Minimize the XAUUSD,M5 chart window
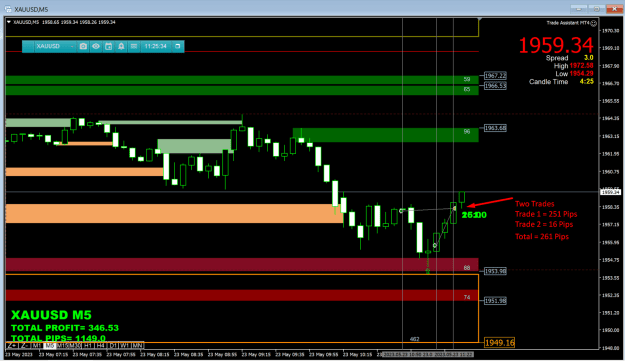 click(578, 9)
